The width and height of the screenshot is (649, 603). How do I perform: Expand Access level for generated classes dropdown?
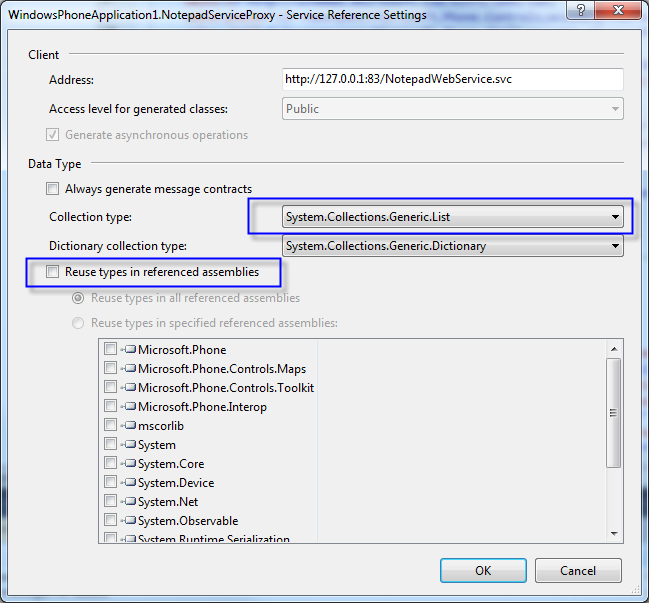point(614,108)
